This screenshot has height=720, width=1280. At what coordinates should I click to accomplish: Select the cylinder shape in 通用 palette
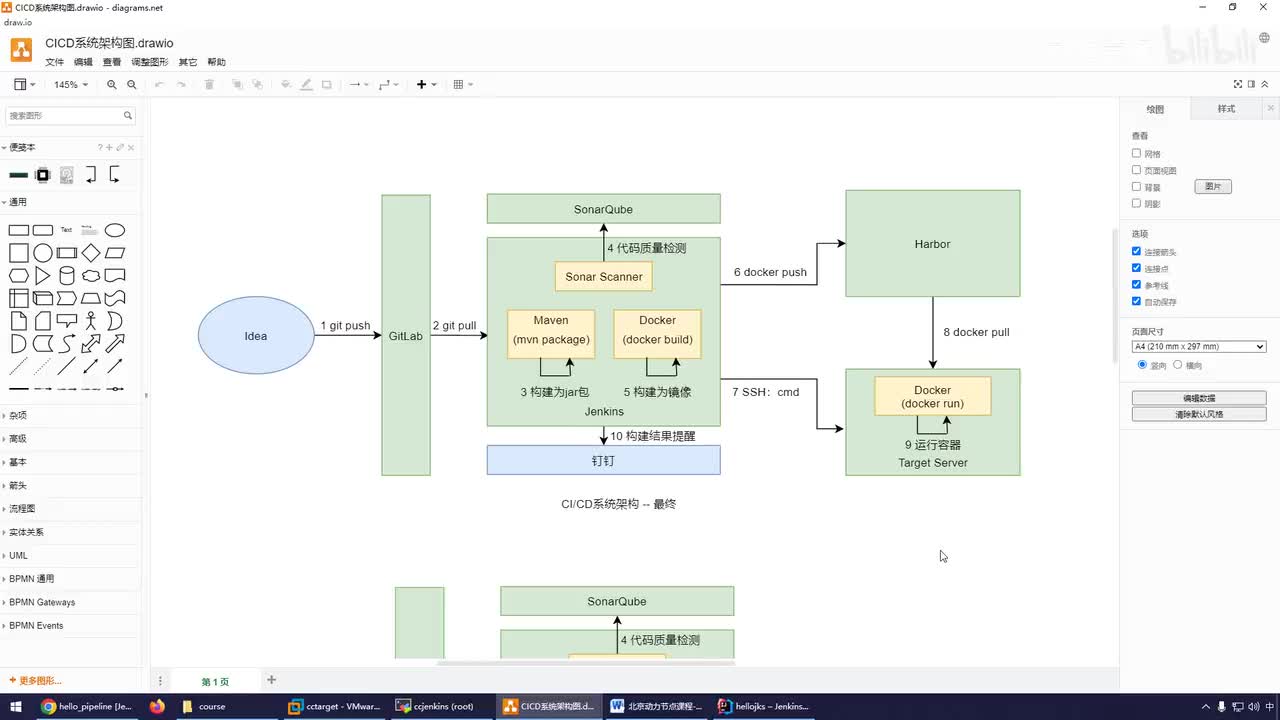pyautogui.click(x=67, y=276)
